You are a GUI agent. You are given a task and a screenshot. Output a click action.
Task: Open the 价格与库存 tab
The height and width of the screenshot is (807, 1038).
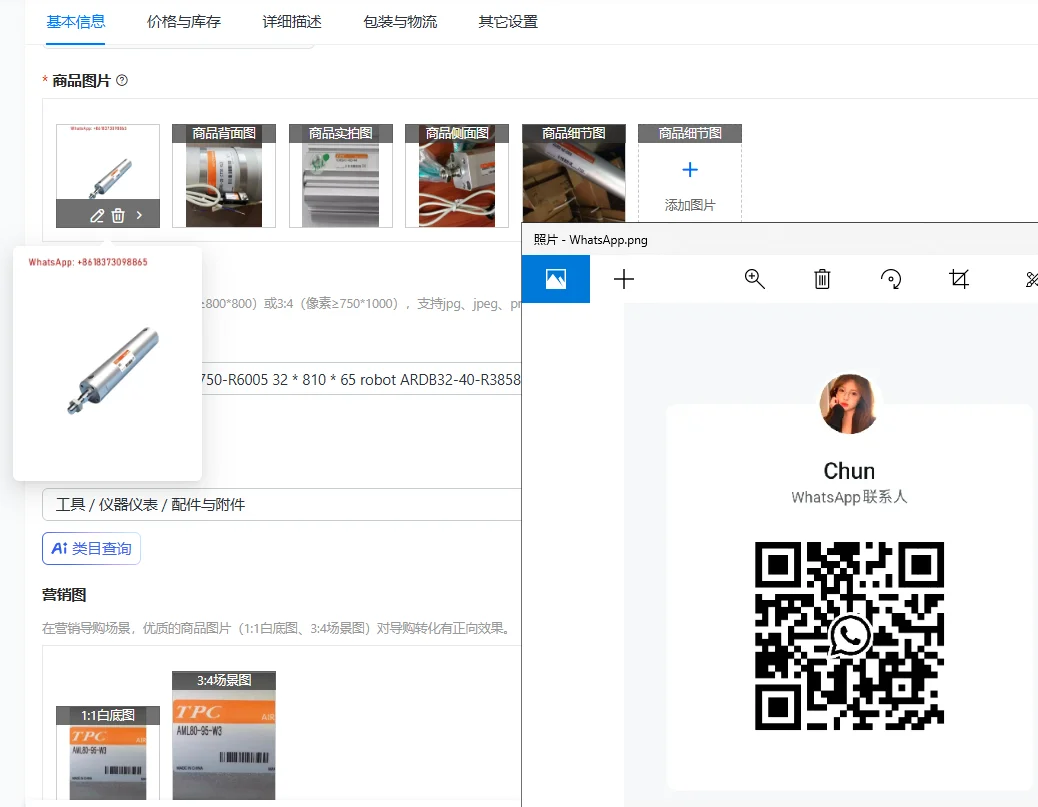[x=183, y=22]
